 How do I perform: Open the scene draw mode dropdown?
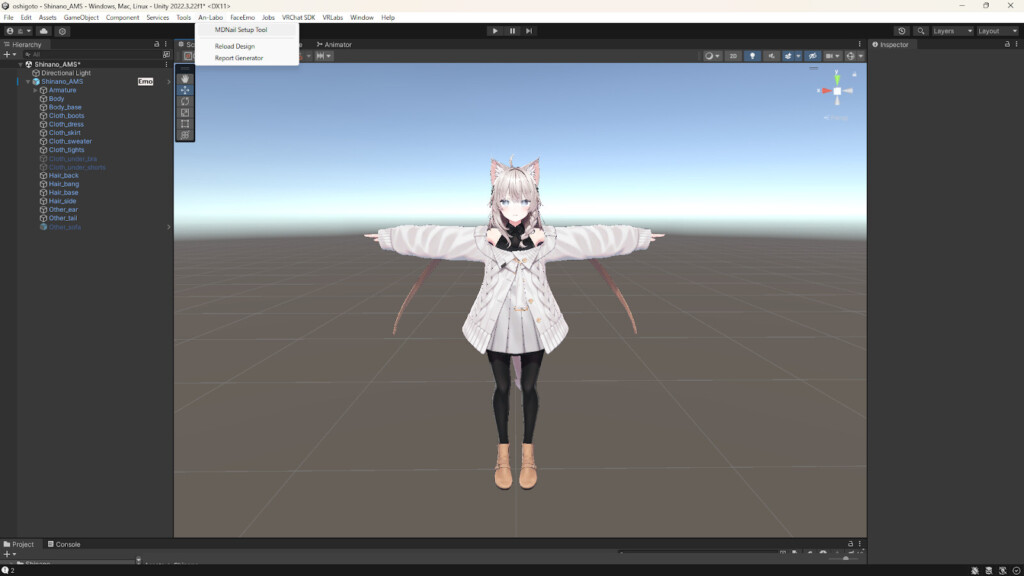coord(712,56)
